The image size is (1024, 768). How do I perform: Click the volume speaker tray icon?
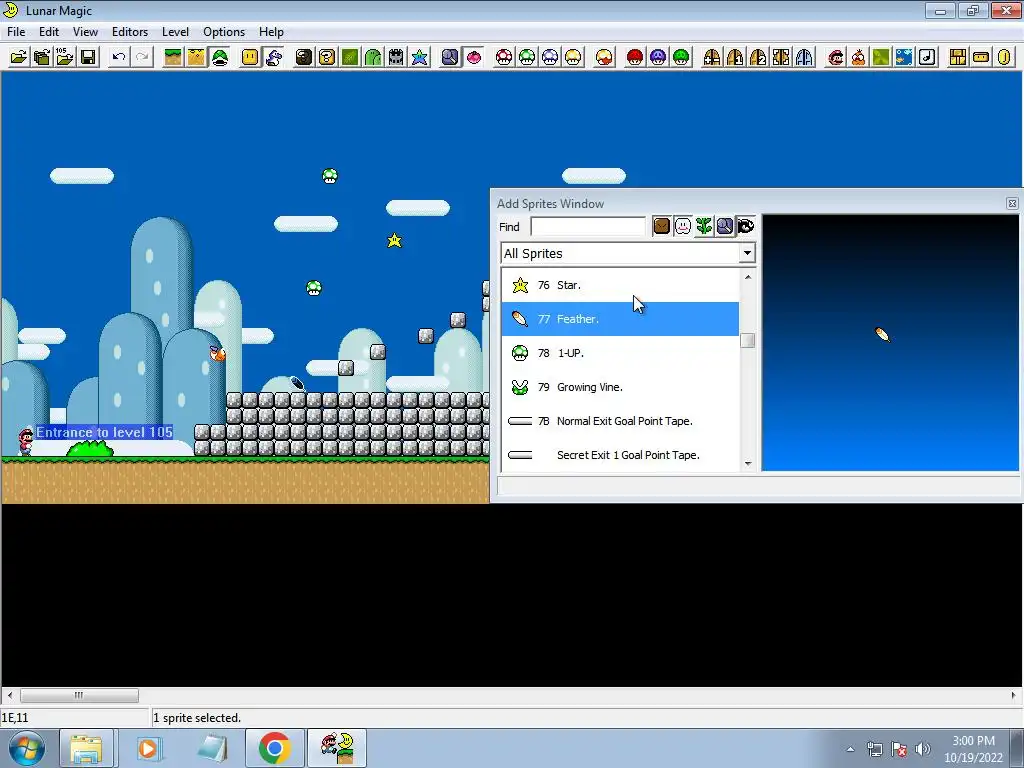[923, 749]
